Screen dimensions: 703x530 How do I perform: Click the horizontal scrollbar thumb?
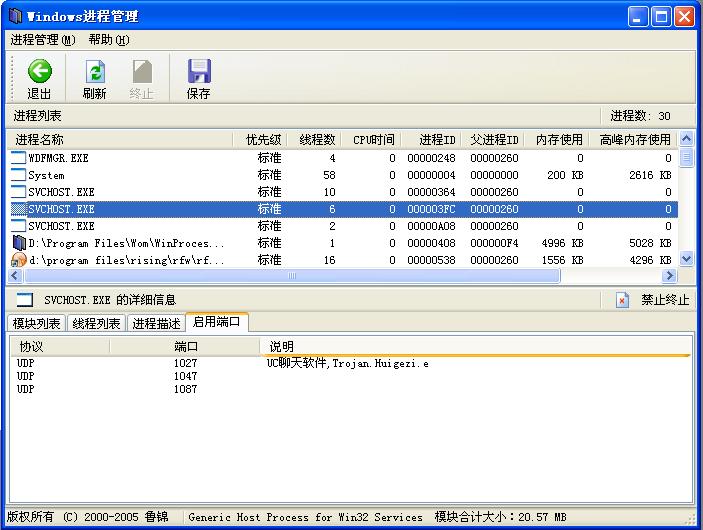pyautogui.click(x=292, y=275)
